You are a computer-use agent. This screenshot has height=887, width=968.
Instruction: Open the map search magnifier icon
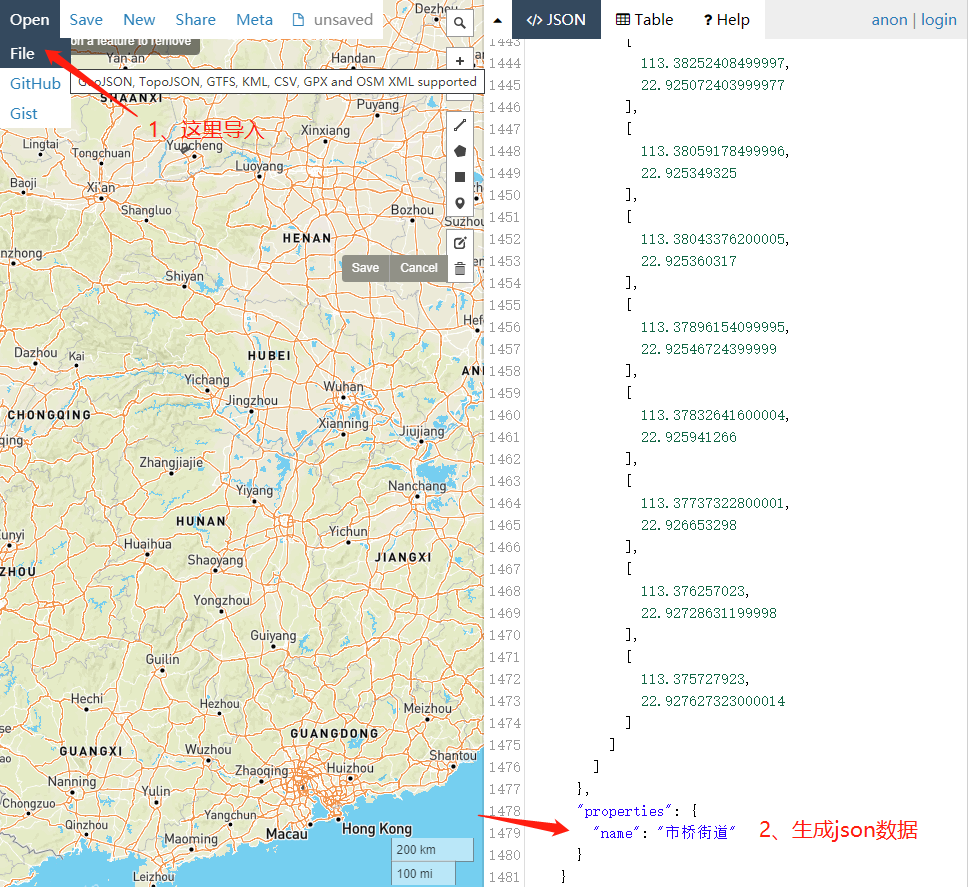coord(459,23)
